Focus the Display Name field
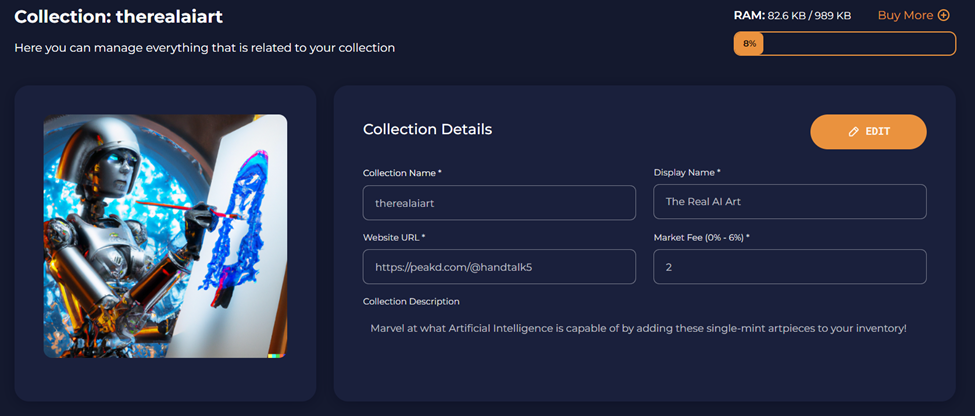This screenshot has height=416, width=975. (x=790, y=201)
